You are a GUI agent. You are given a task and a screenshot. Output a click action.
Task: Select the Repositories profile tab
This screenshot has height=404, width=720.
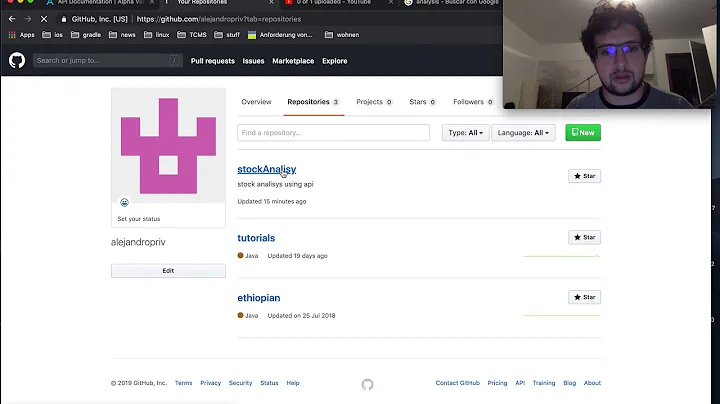click(314, 102)
